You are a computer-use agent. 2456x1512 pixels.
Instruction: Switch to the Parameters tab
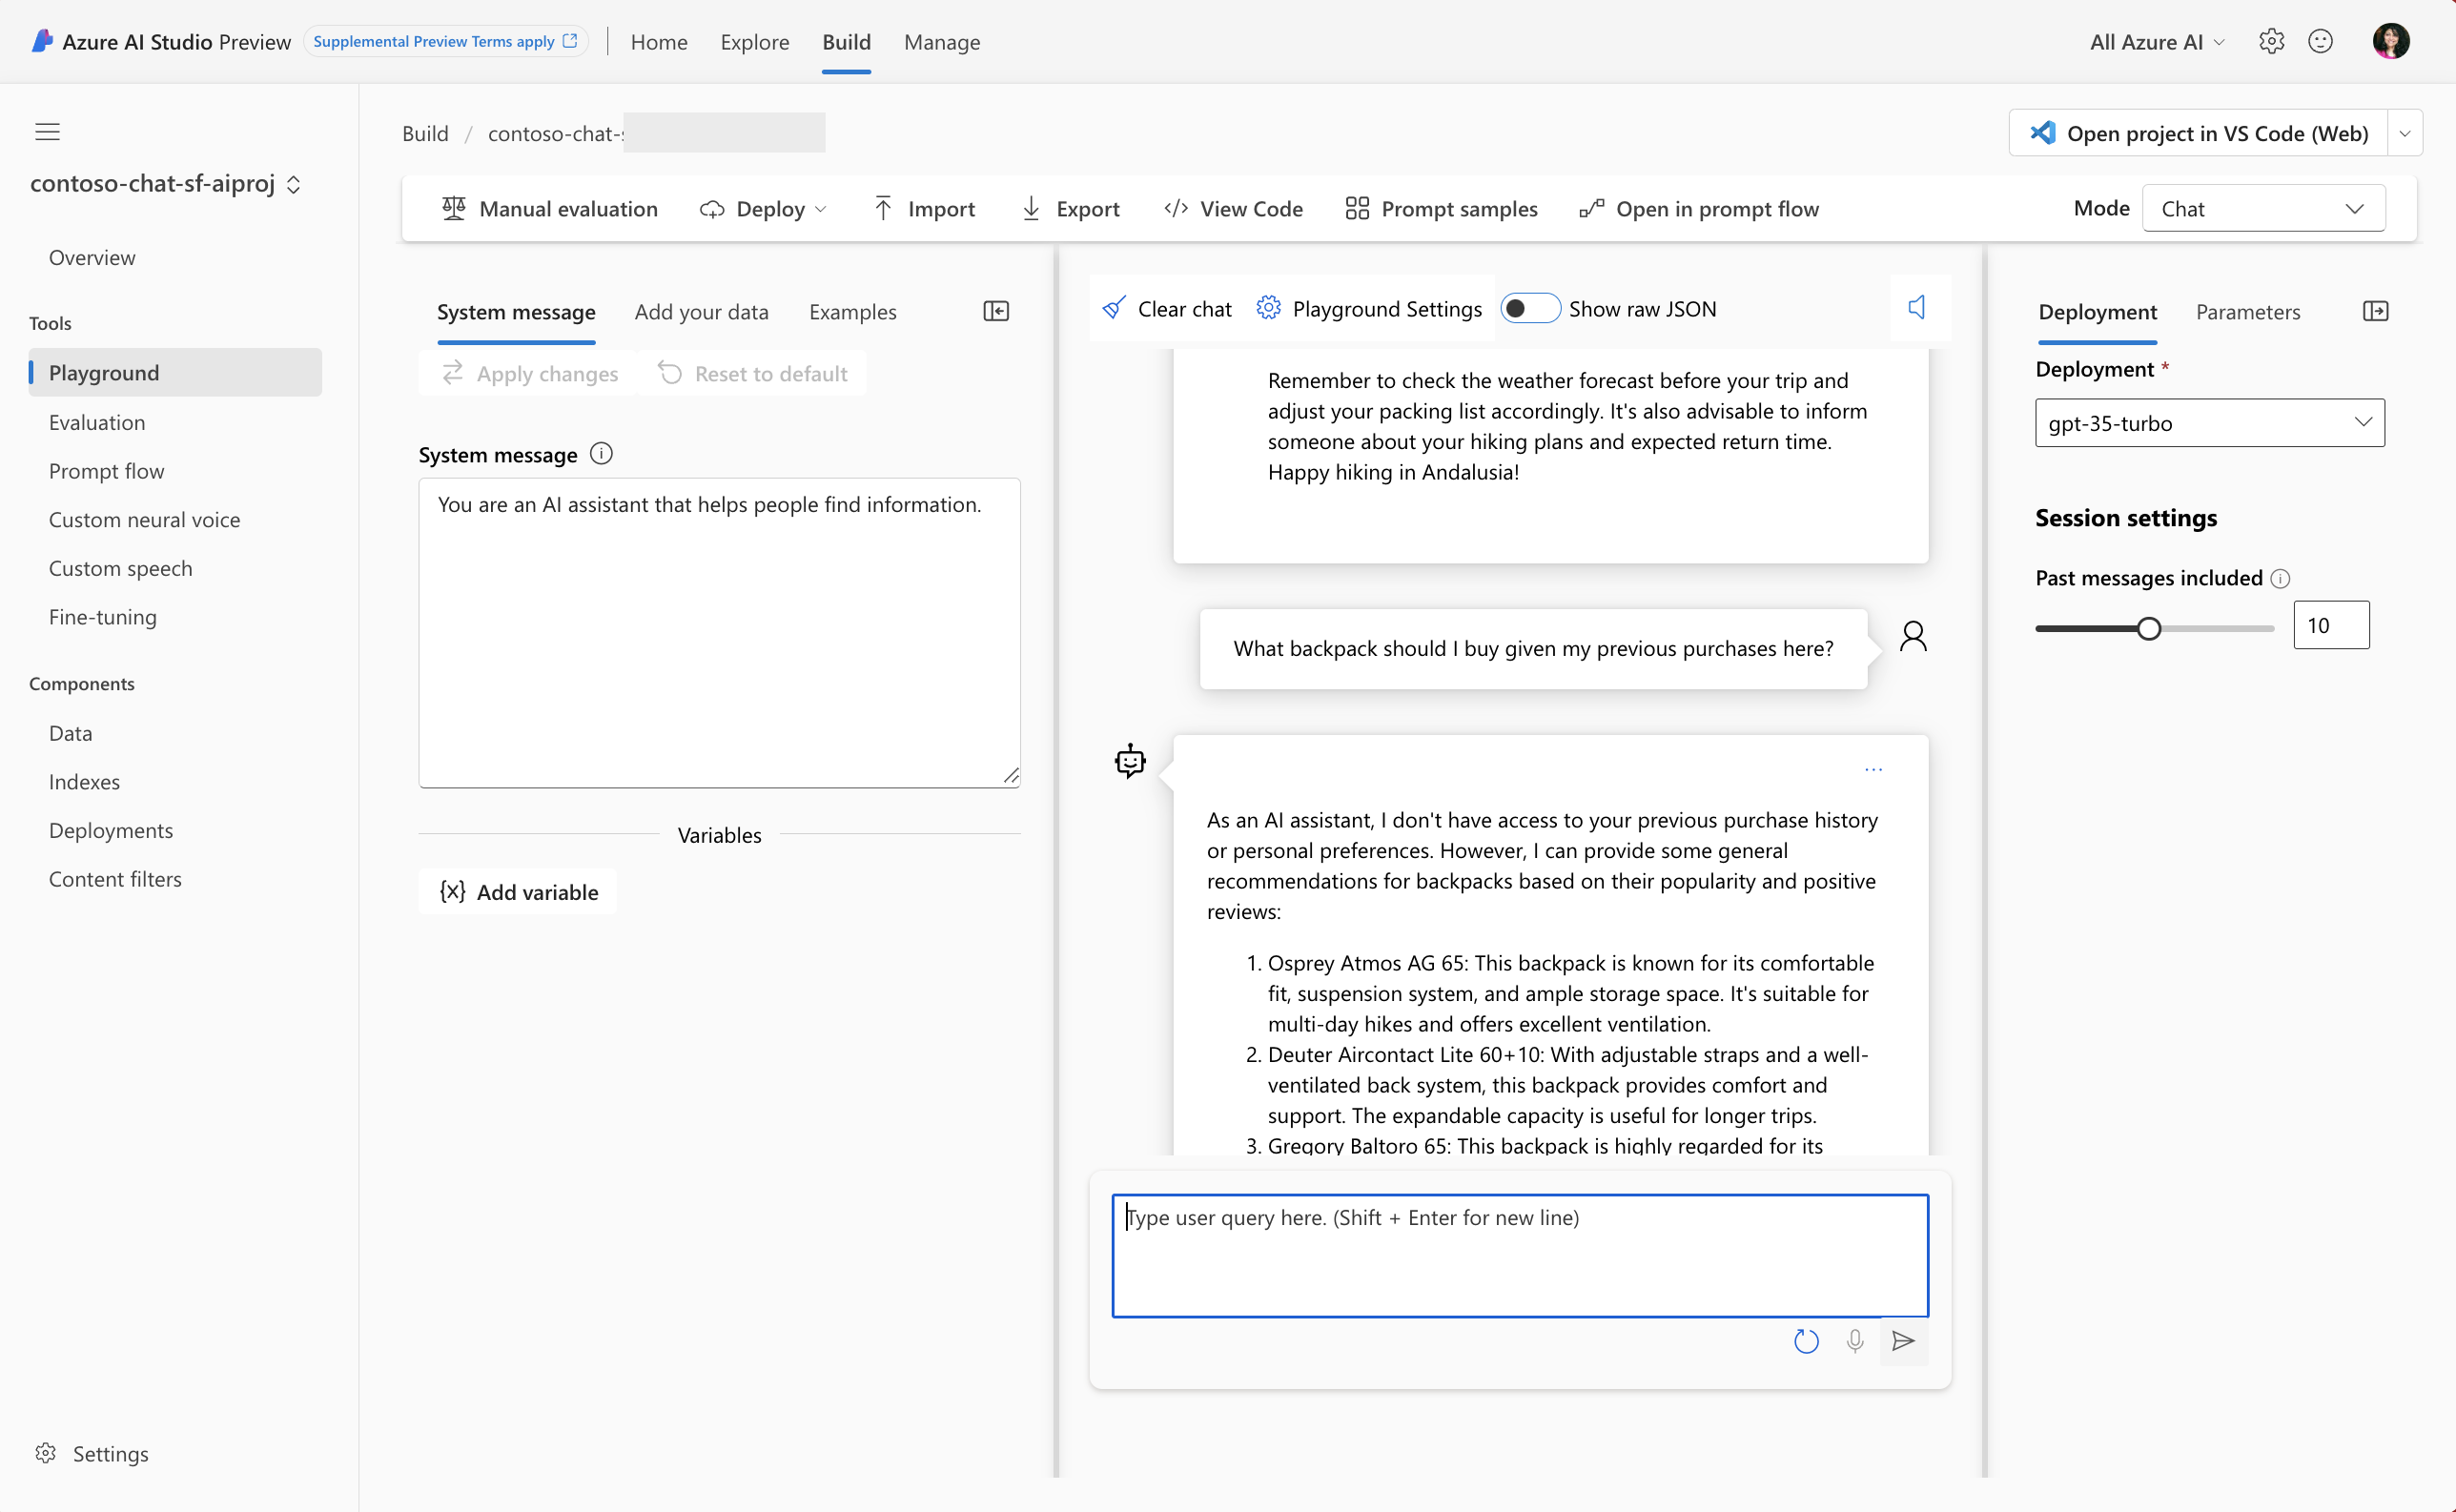click(x=2247, y=312)
